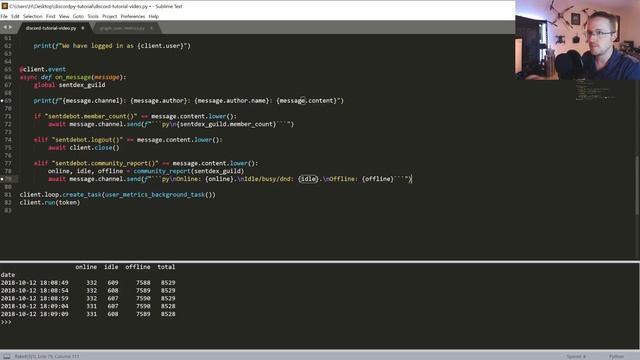
Task: Click 'await client.close()' line
Action: tap(84, 148)
